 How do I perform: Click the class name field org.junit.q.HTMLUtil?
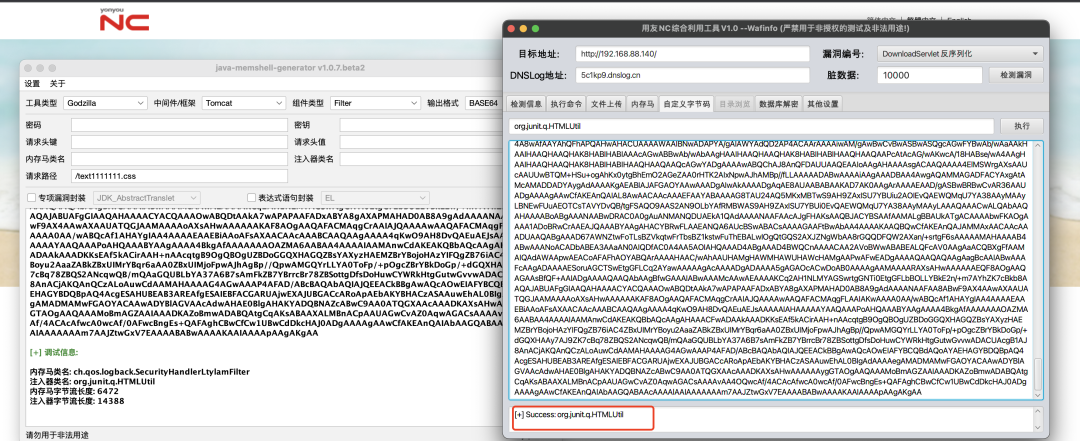(751, 127)
